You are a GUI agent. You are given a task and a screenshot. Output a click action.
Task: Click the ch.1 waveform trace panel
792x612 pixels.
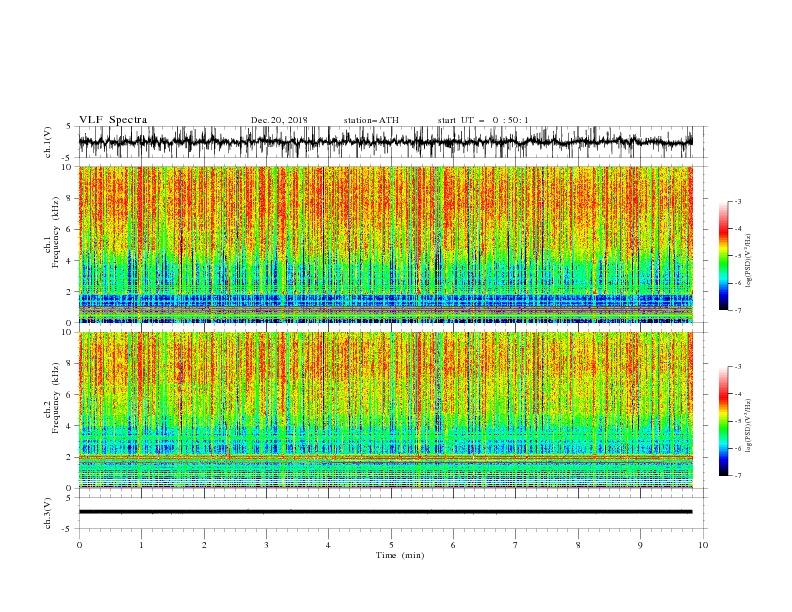385,142
